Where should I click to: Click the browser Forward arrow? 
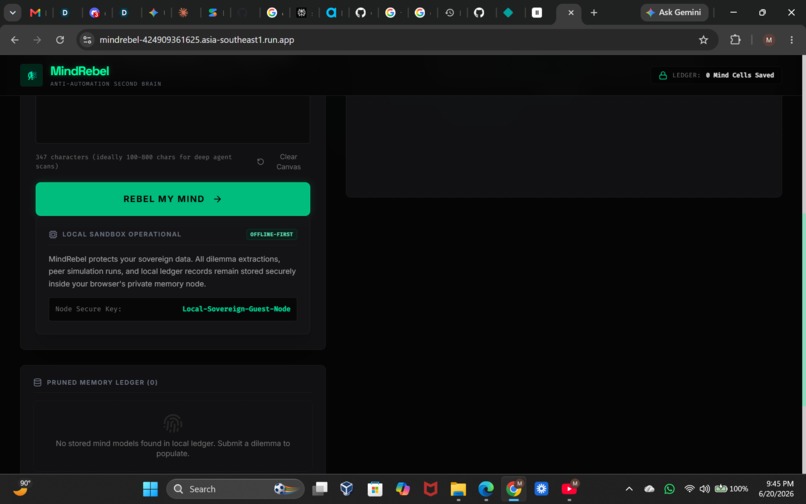tap(37, 40)
